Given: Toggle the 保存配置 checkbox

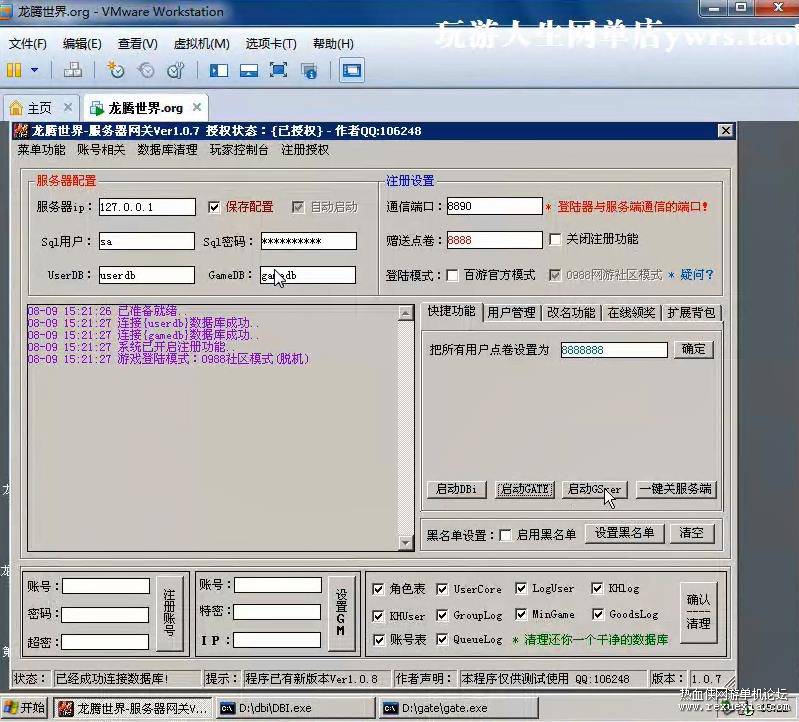Looking at the screenshot, I should pos(214,207).
